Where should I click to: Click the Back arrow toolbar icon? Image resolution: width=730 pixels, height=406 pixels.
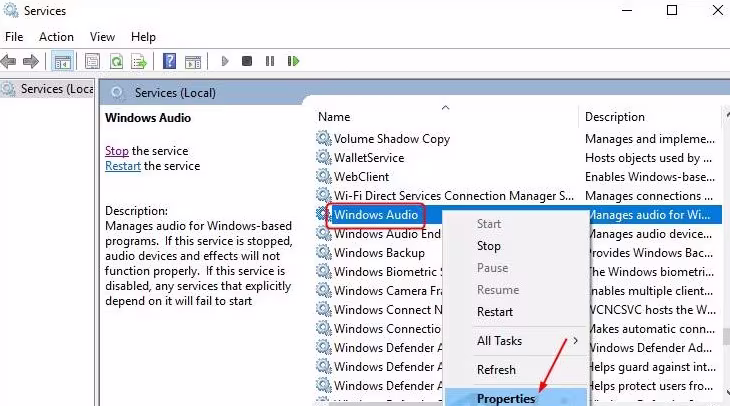tap(8, 61)
